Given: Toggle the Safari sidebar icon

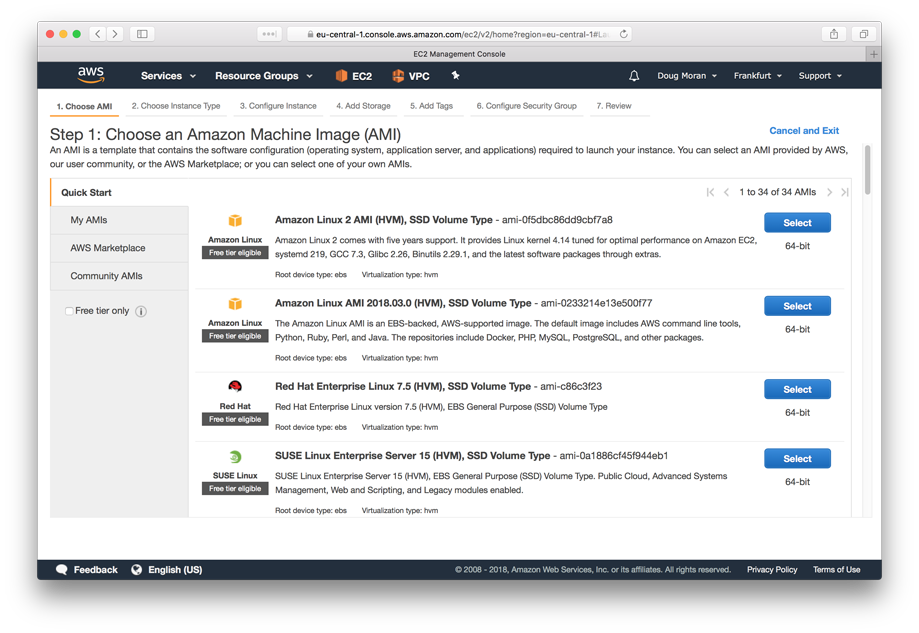Looking at the screenshot, I should [142, 34].
